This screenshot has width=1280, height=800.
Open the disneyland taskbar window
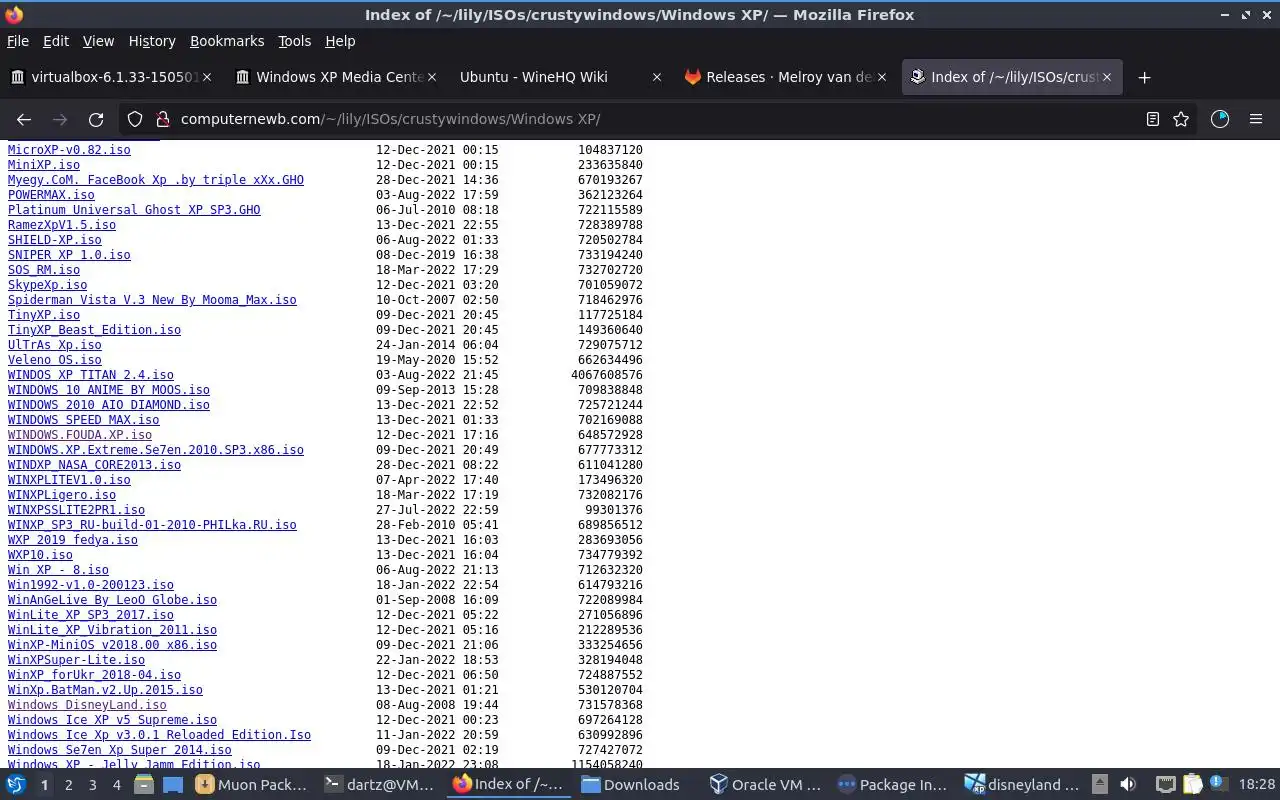tap(1022, 785)
